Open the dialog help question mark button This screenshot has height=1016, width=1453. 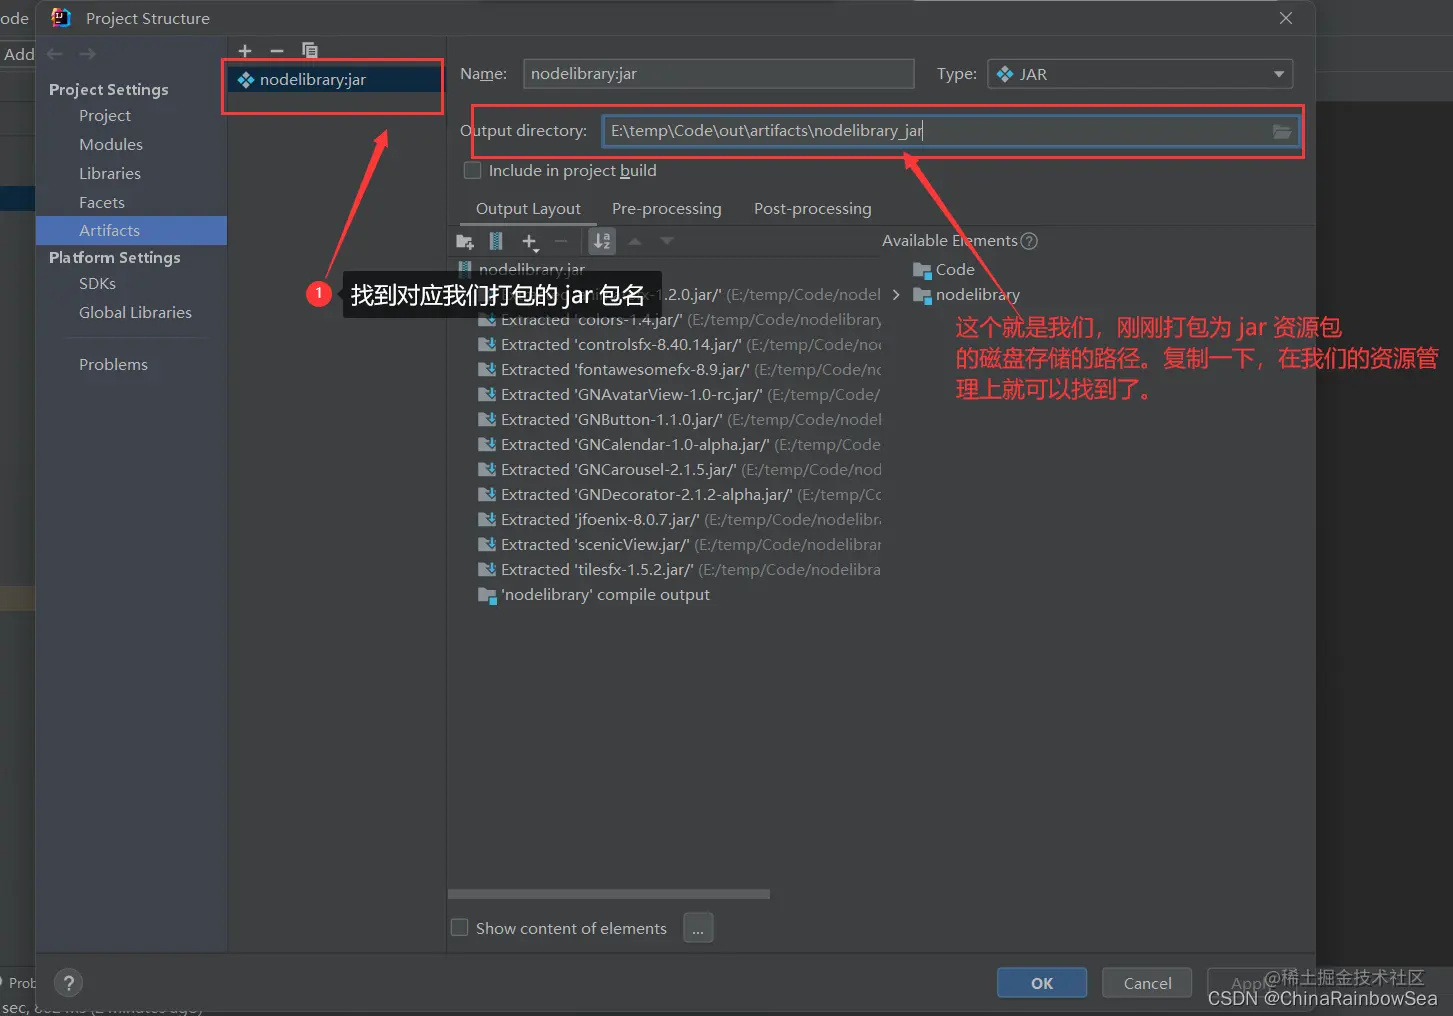point(68,983)
